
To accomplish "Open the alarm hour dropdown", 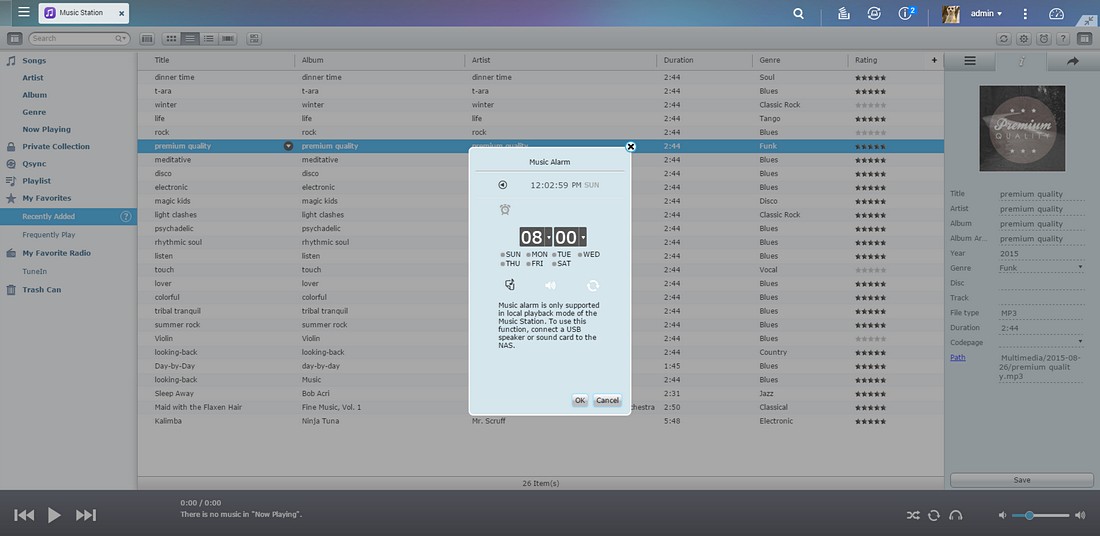I will click(549, 237).
